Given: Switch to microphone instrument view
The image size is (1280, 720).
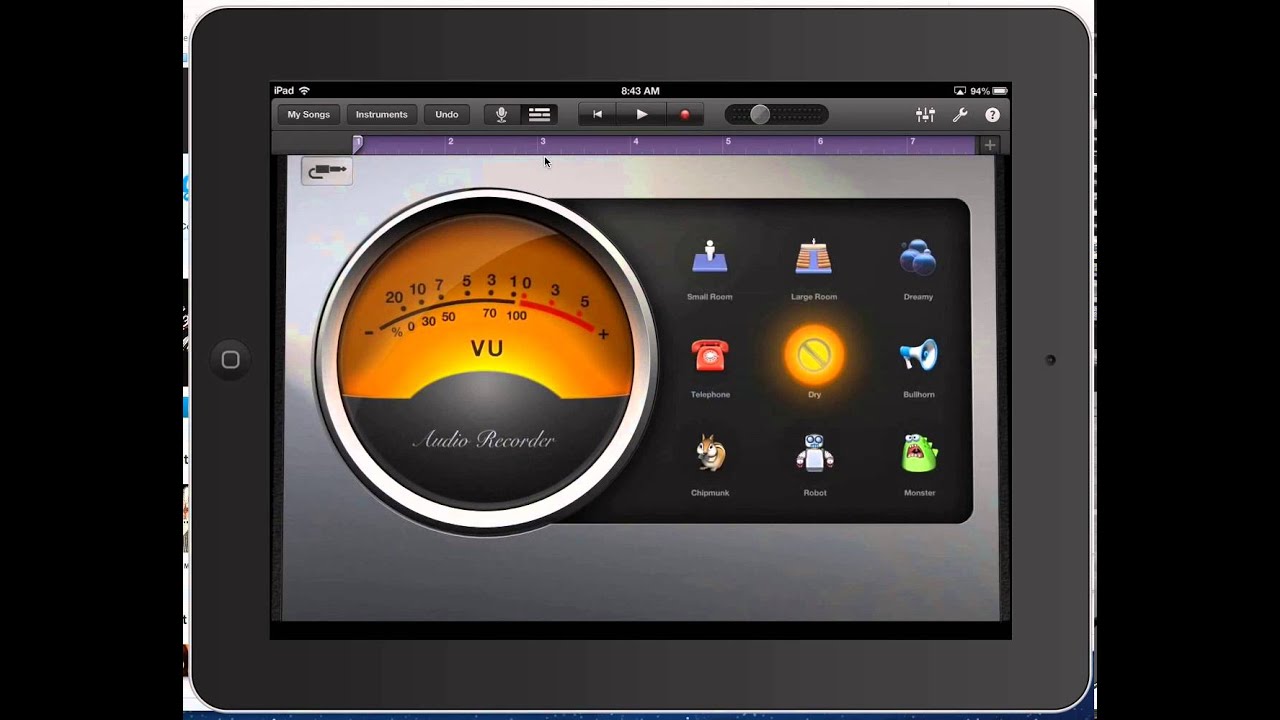Looking at the screenshot, I should [x=501, y=115].
